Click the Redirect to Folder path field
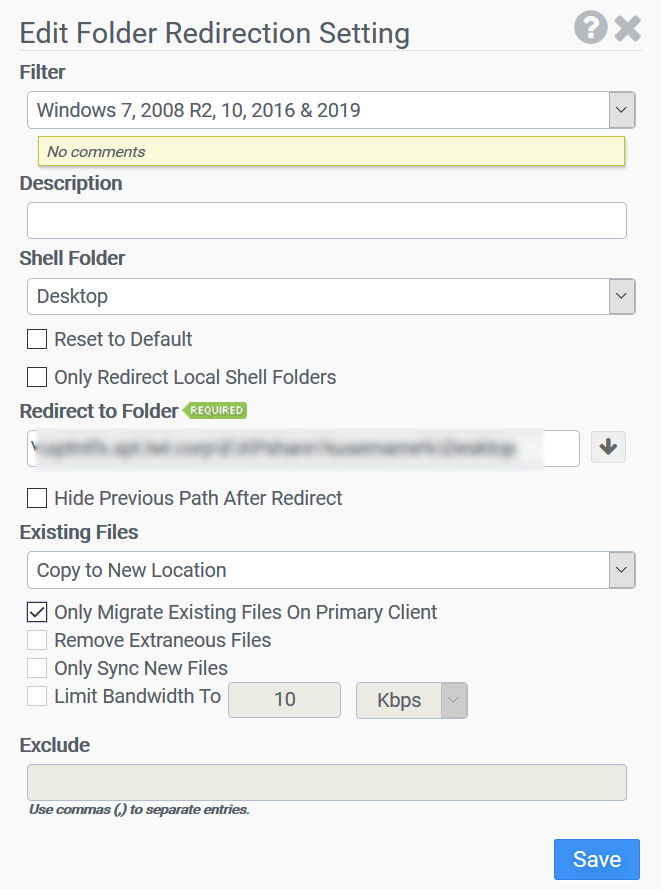This screenshot has height=889, width=661. (x=303, y=448)
